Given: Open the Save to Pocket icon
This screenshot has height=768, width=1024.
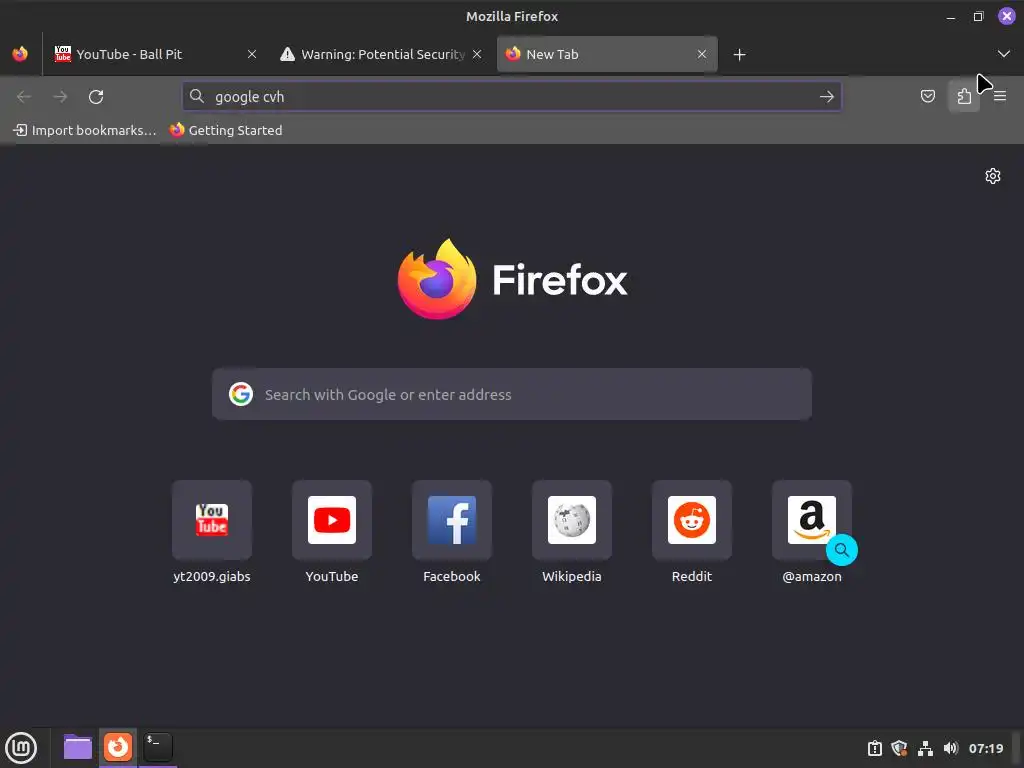Looking at the screenshot, I should coord(928,97).
